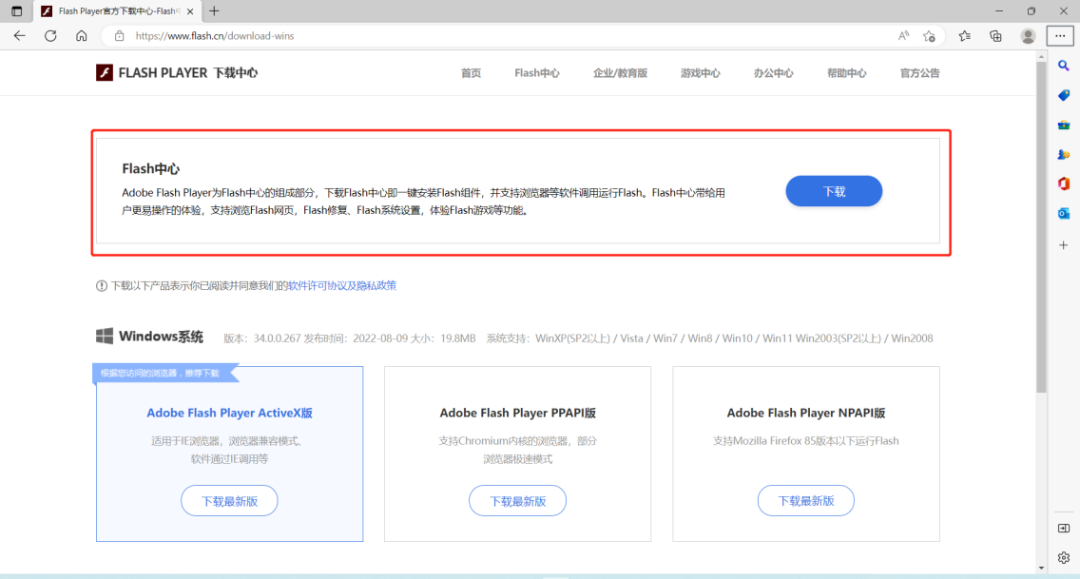
Task: Open the 帮助中心 navigation item
Action: (x=847, y=73)
